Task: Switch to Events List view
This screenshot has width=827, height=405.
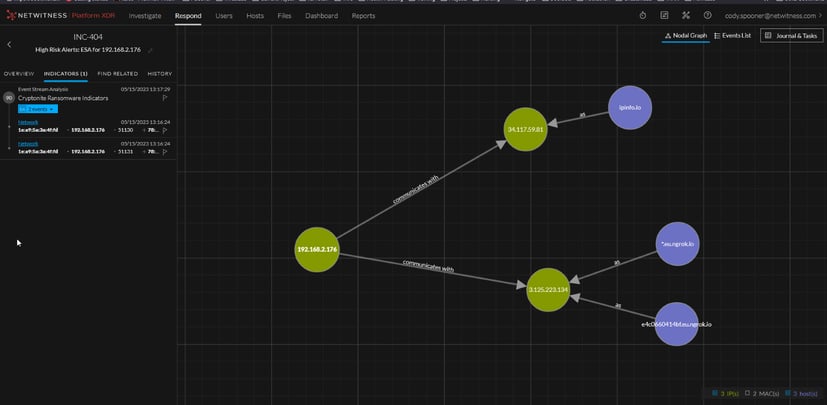Action: coord(733,35)
